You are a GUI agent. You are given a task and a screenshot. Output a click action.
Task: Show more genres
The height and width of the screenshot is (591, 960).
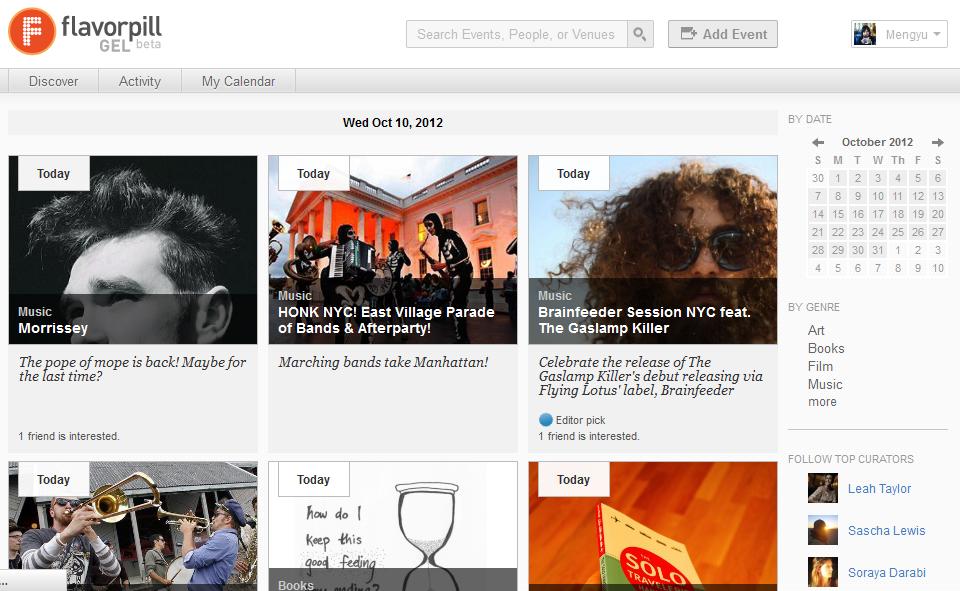point(822,402)
